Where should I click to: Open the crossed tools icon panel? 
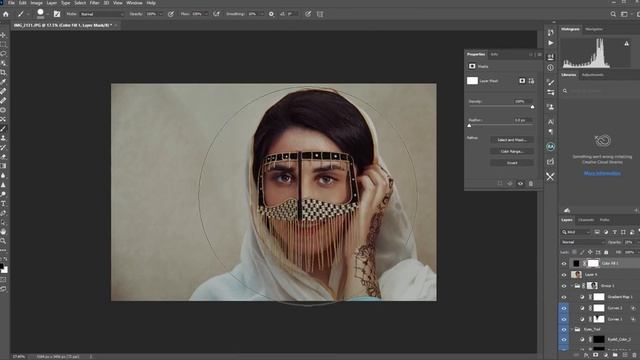[x=551, y=177]
